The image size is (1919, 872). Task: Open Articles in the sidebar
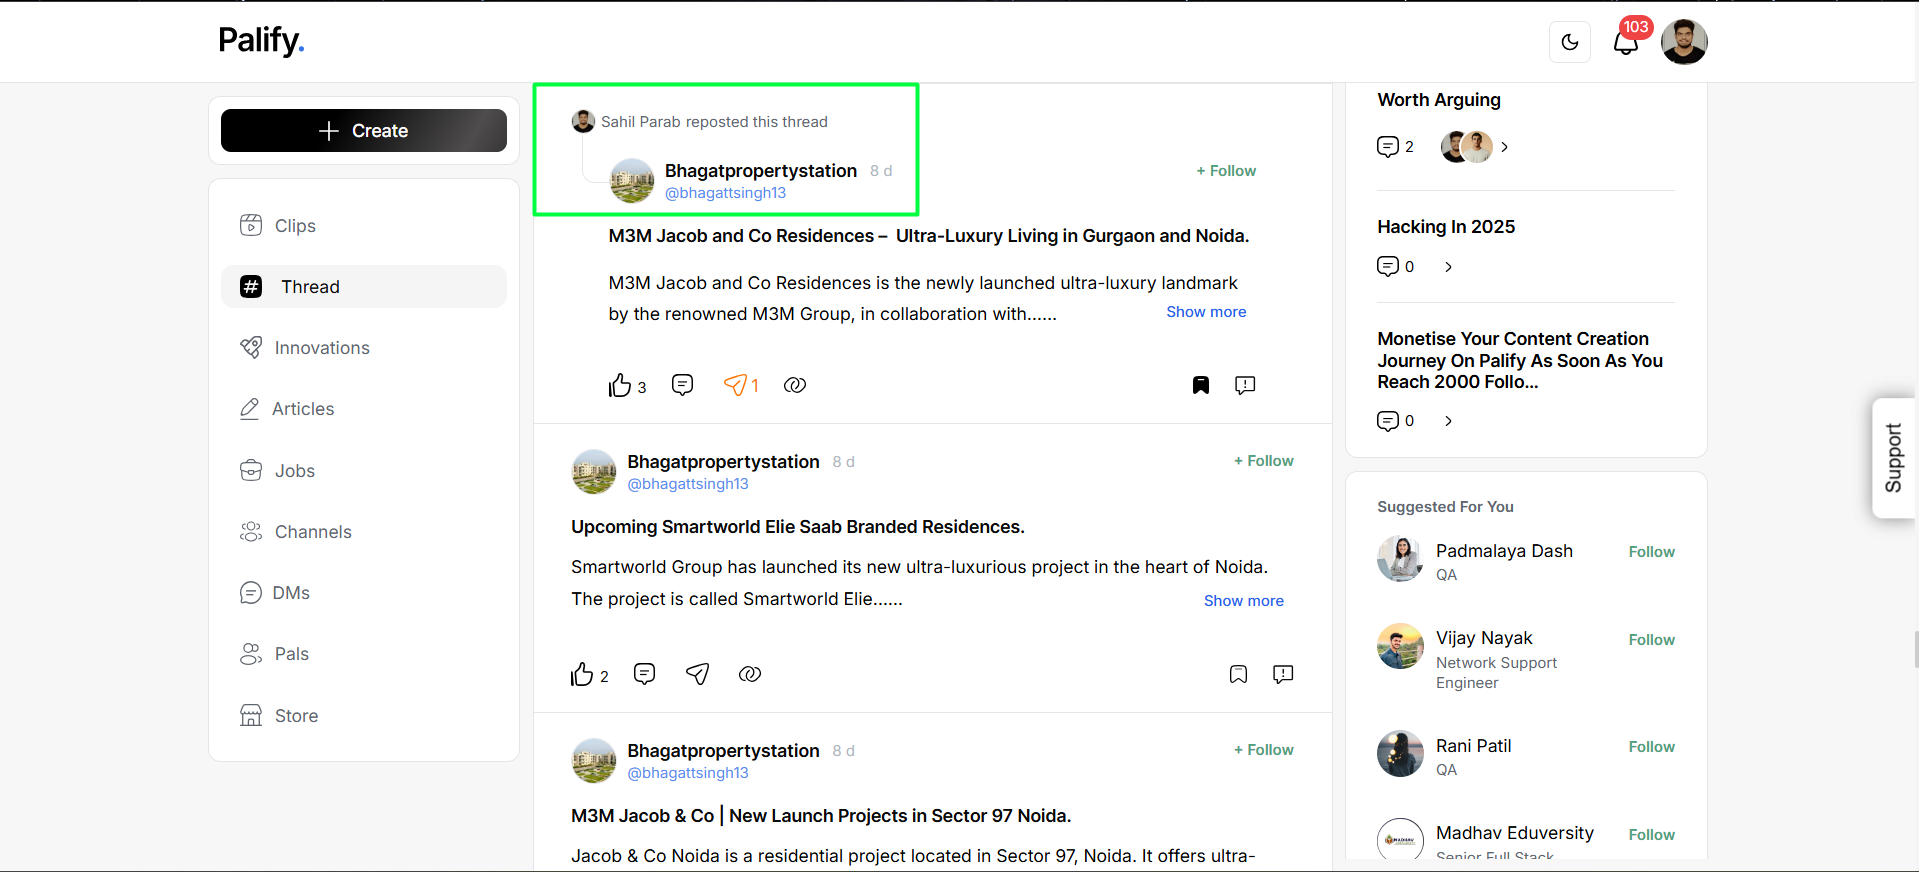click(x=364, y=409)
